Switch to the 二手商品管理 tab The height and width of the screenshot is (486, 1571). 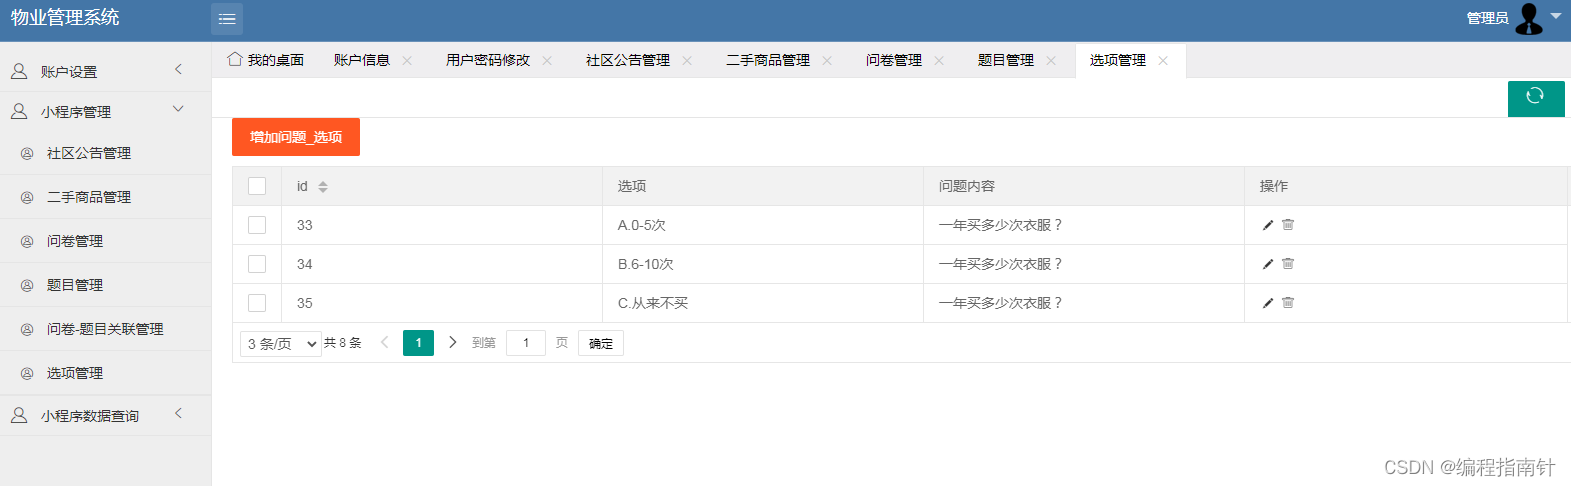tap(768, 60)
